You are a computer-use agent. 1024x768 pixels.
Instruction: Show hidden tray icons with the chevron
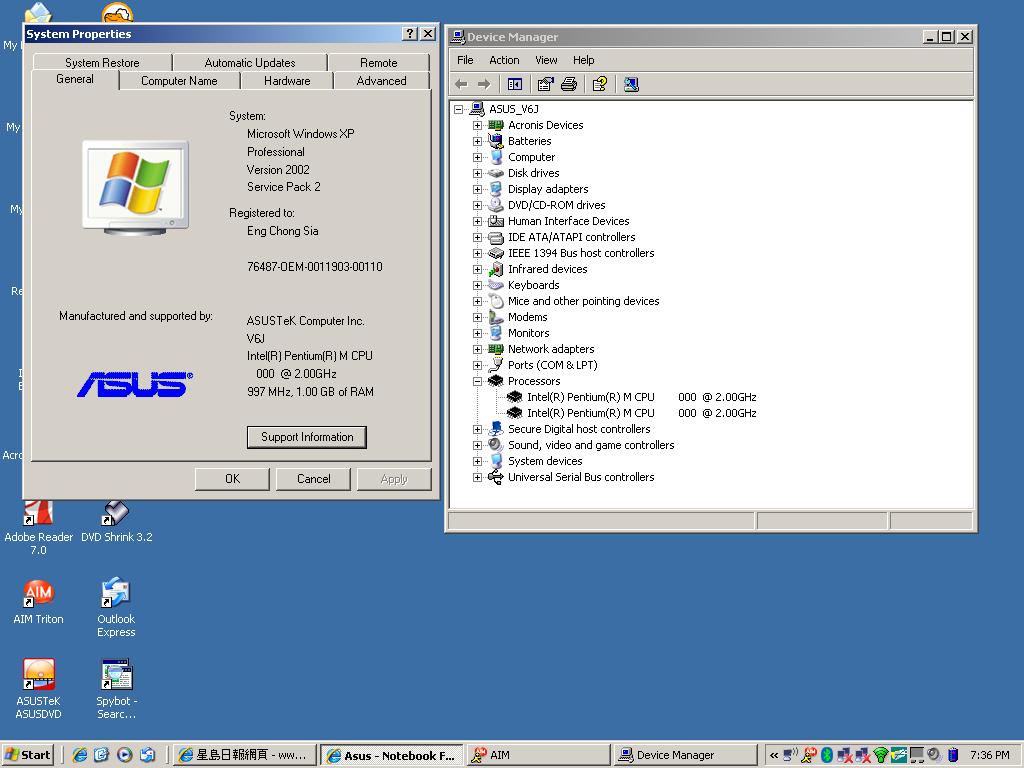click(x=774, y=755)
